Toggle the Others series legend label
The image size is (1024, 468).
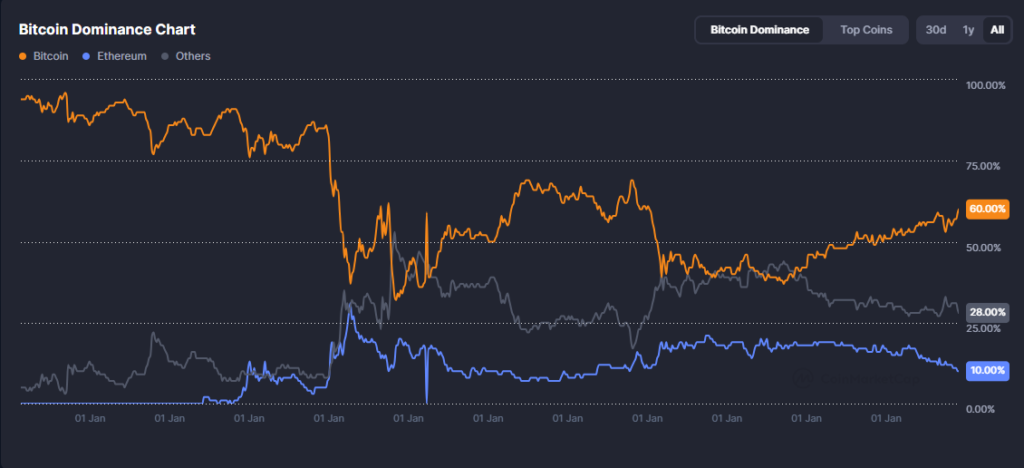pos(192,57)
